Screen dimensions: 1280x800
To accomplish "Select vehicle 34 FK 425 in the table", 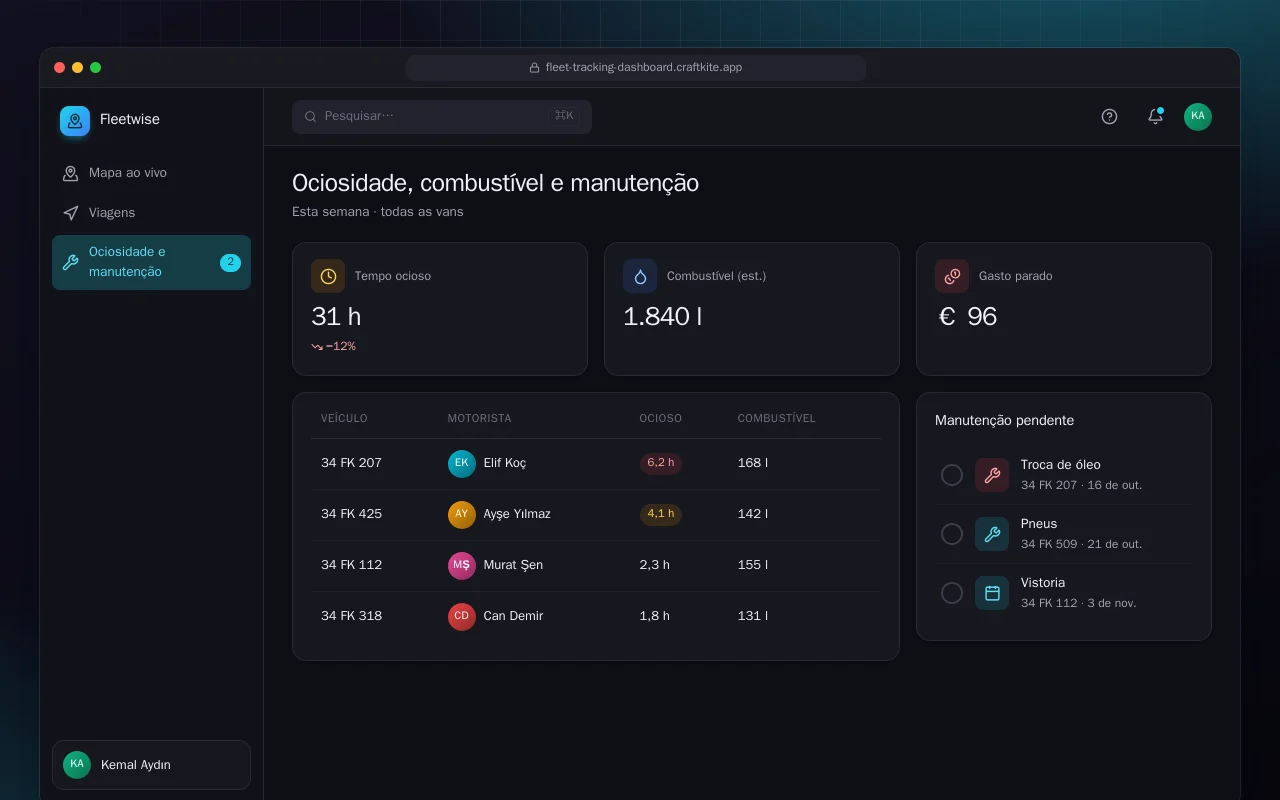I will tap(351, 514).
